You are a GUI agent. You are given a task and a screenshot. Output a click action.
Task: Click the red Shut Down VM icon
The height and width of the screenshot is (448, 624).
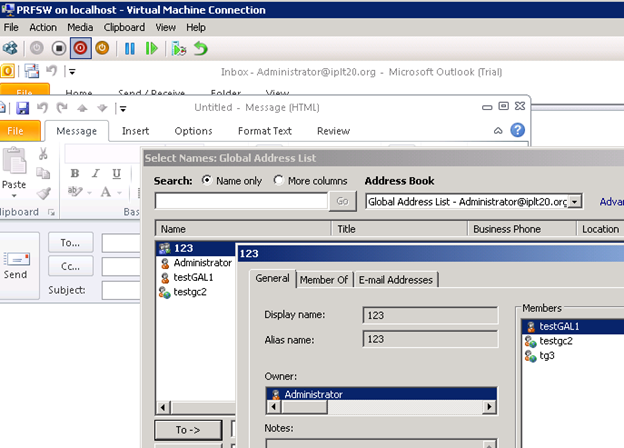pos(80,48)
